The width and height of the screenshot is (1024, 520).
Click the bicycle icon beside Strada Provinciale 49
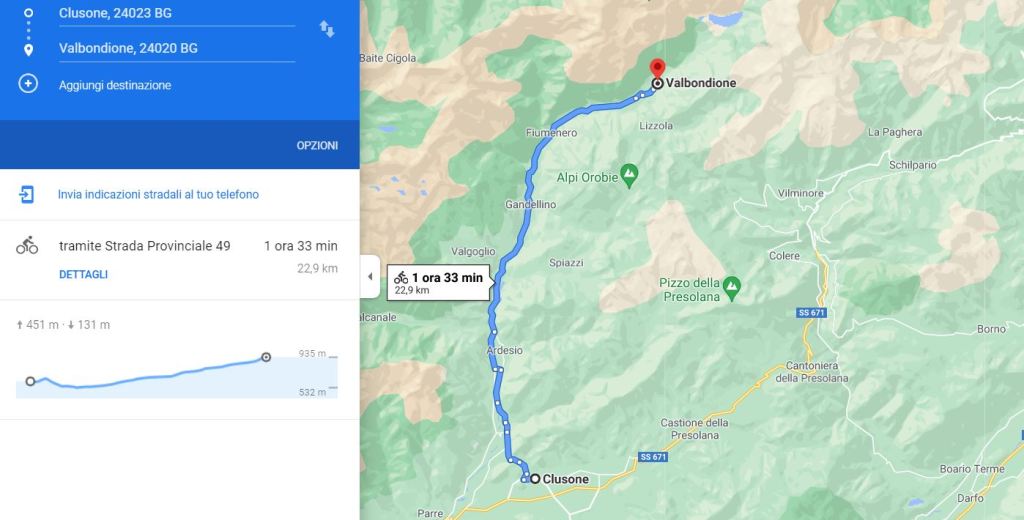27,246
